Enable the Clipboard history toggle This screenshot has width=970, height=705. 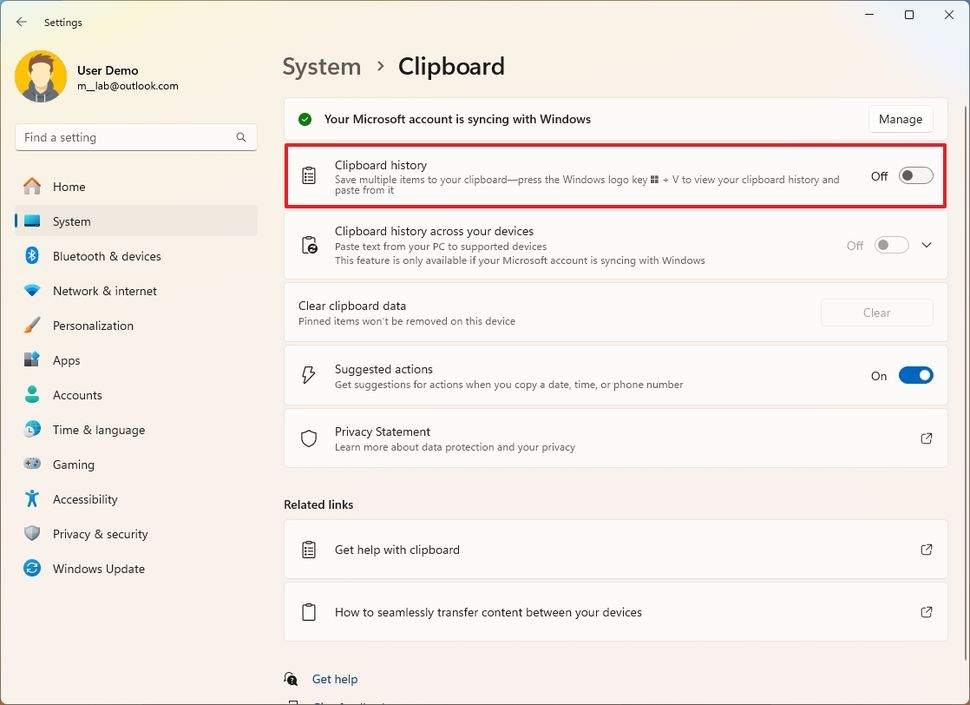(914, 175)
